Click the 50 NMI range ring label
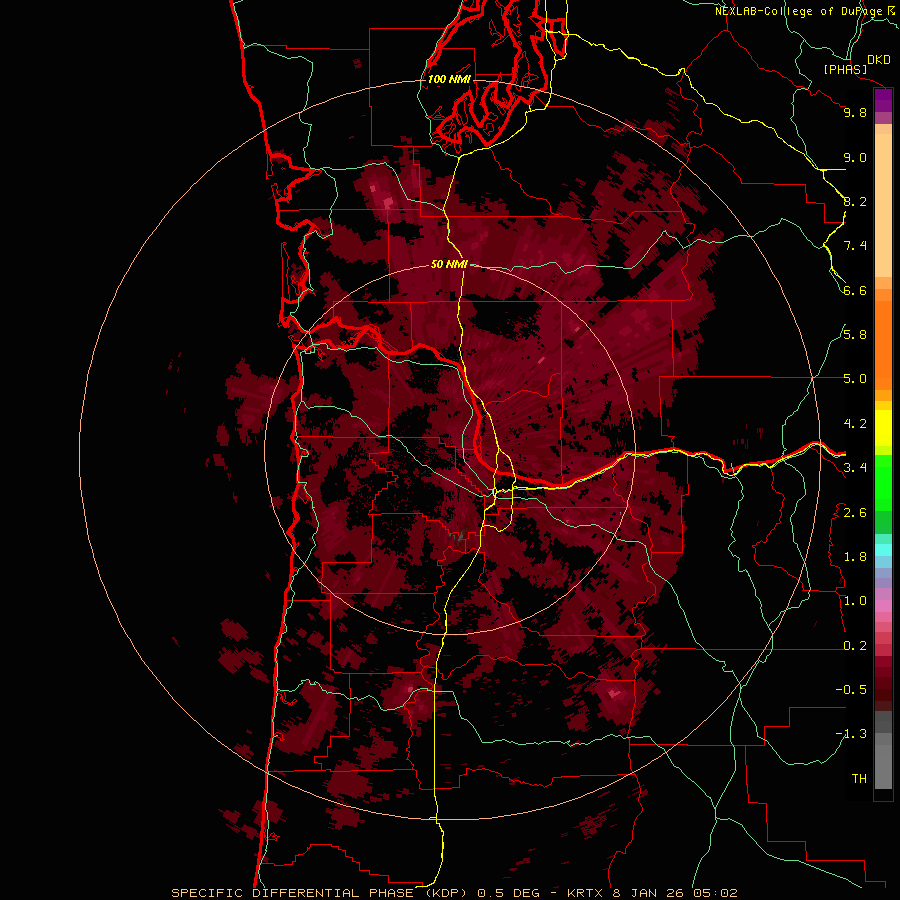This screenshot has width=900, height=900. click(x=449, y=264)
